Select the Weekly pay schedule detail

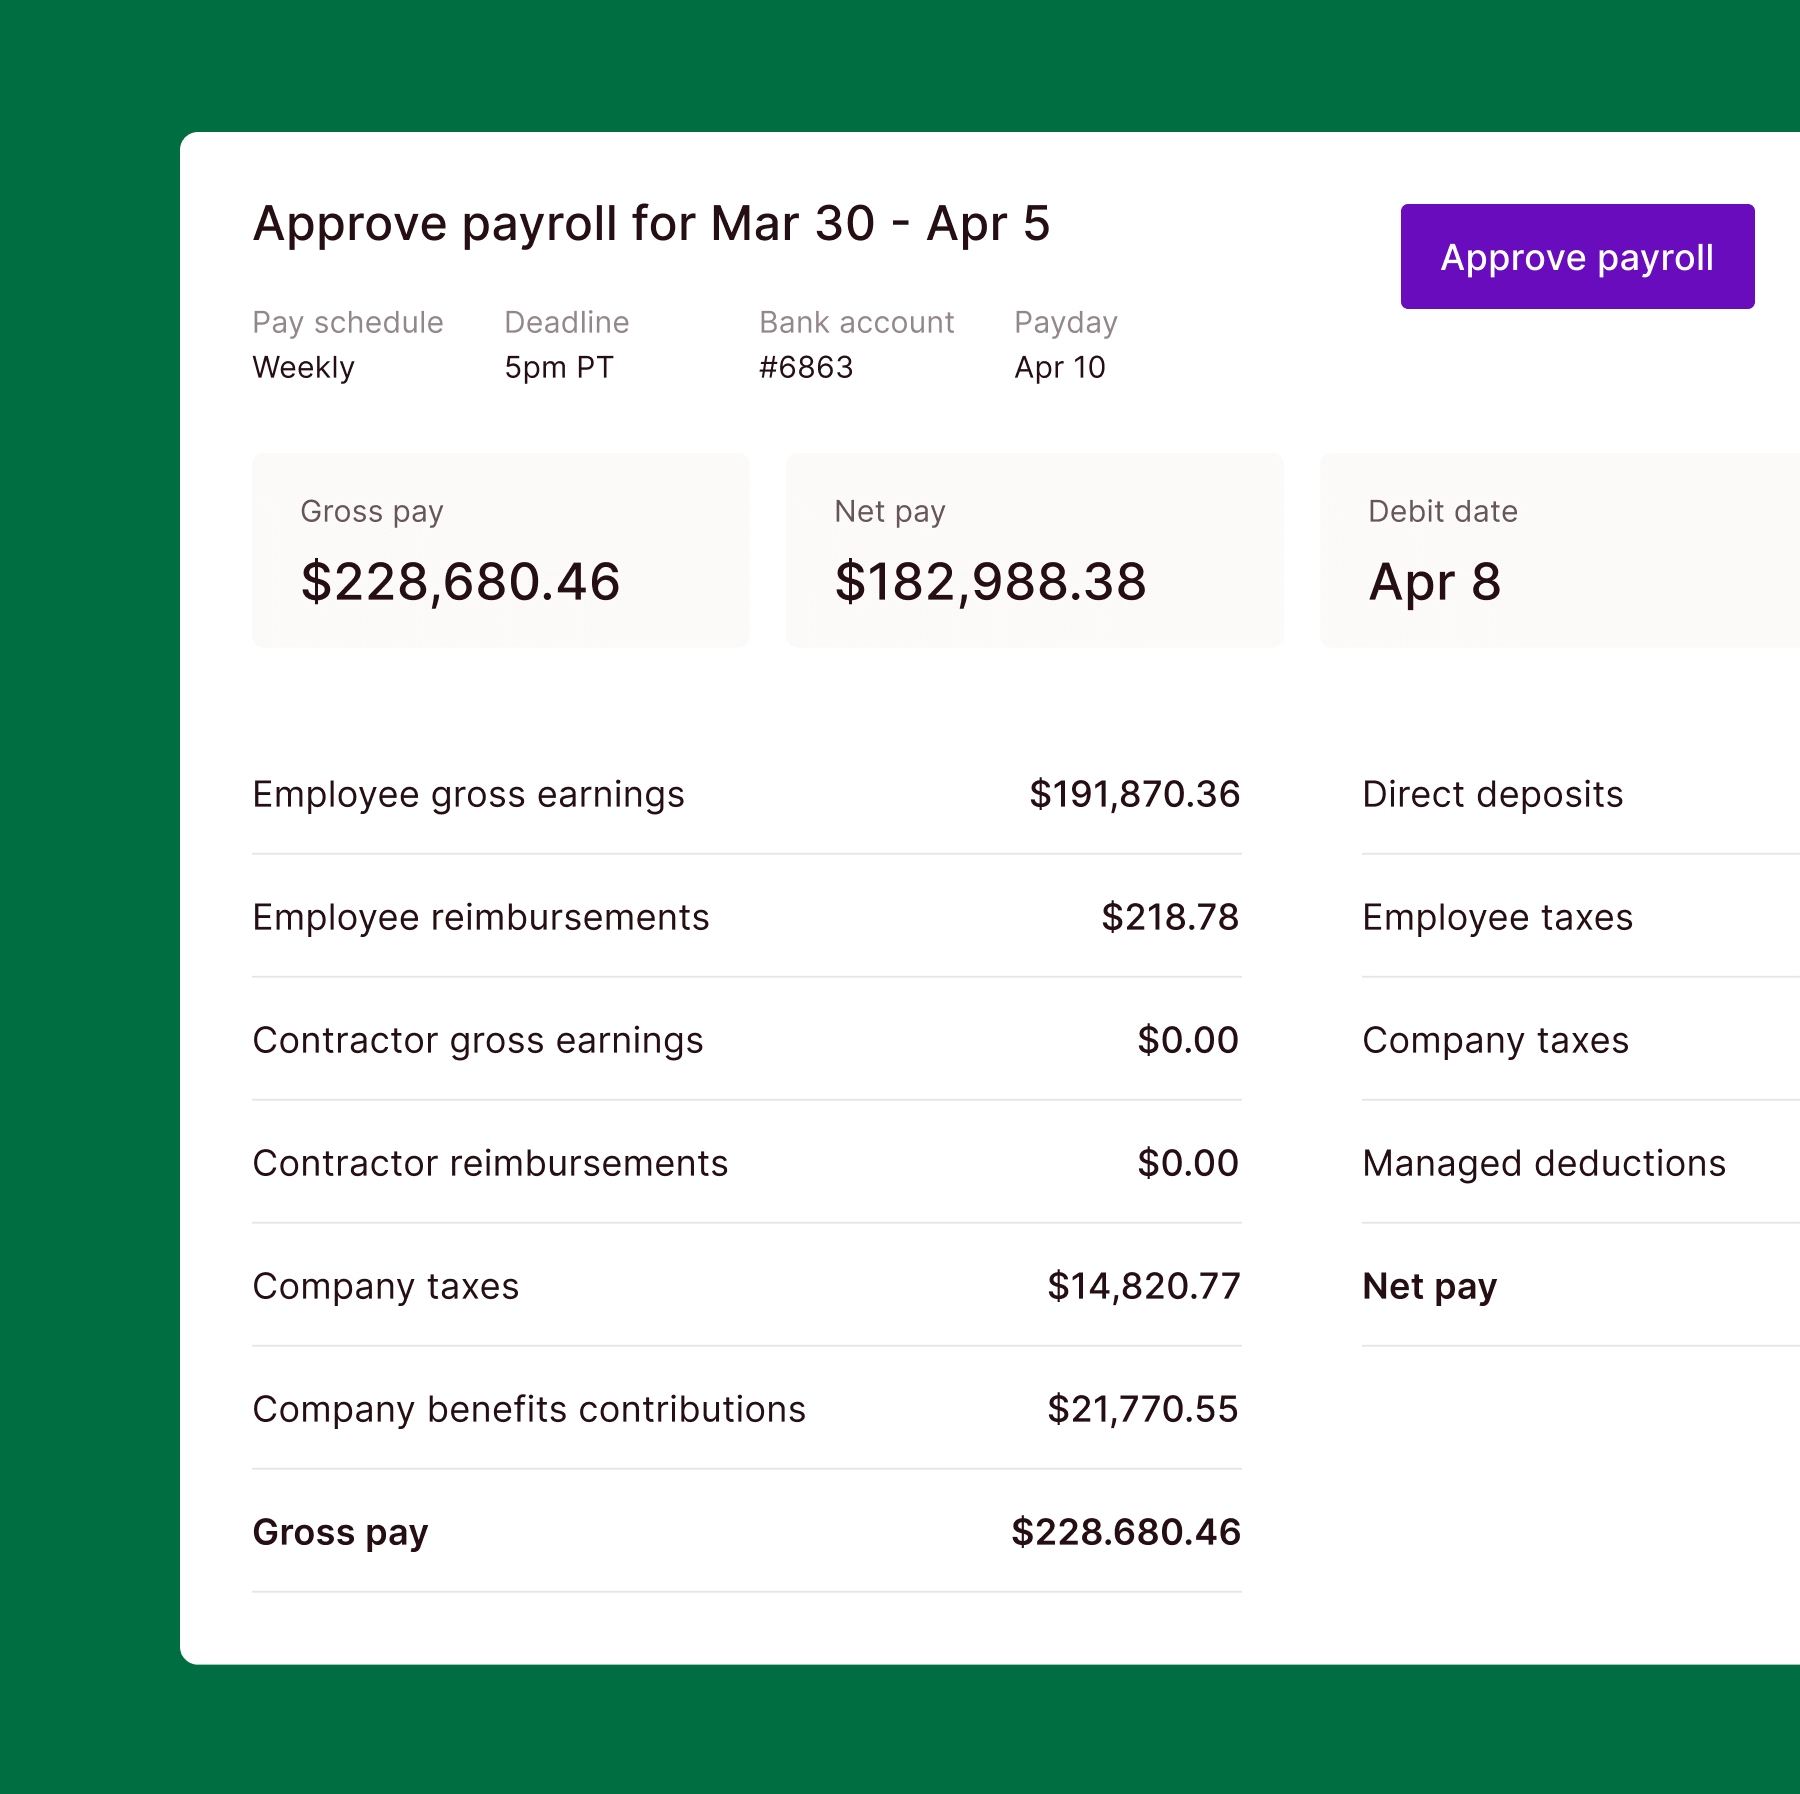click(x=303, y=367)
